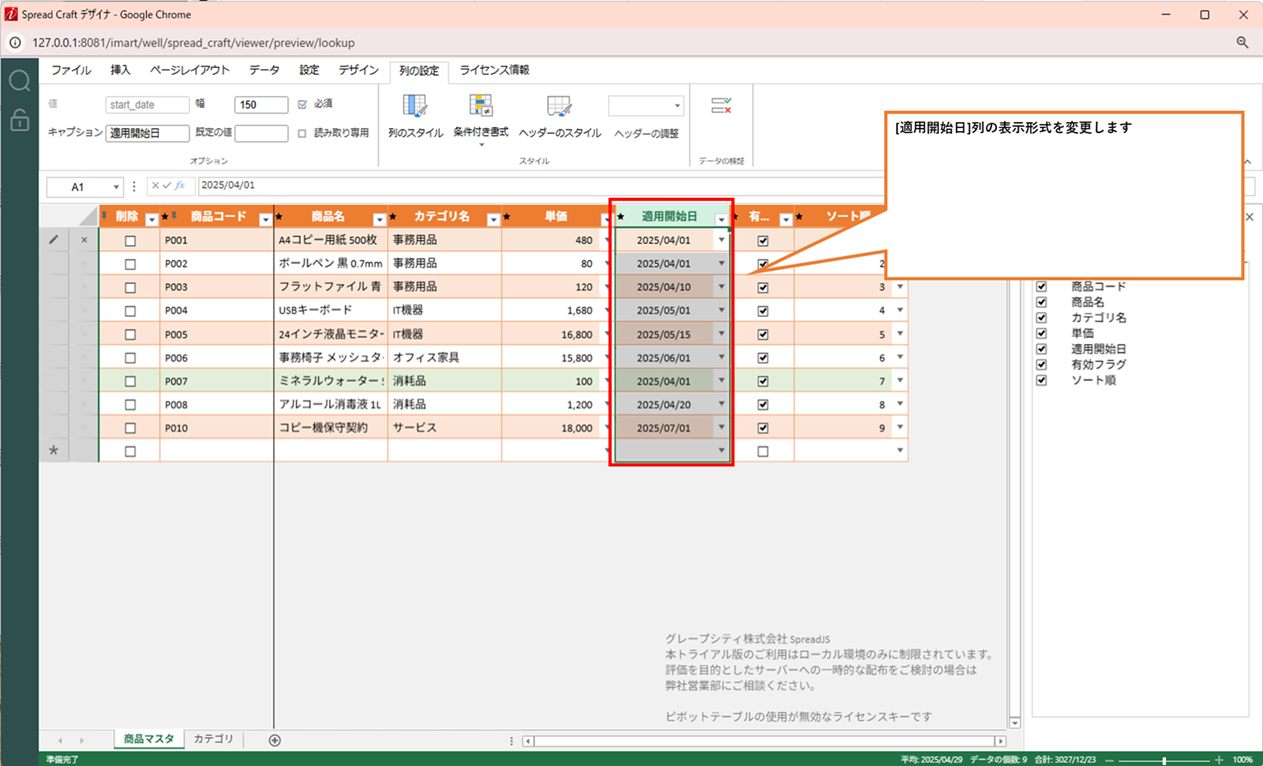Click the unlocked padlock icon in sidebar

pyautogui.click(x=19, y=120)
